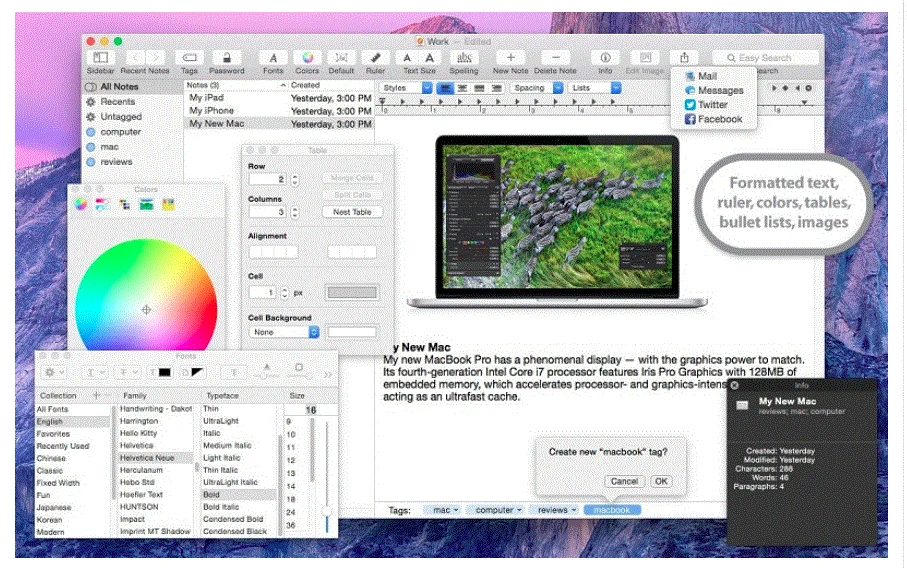Open the Tags toolbar icon
Screen dimensions: 907x568
tap(189, 57)
